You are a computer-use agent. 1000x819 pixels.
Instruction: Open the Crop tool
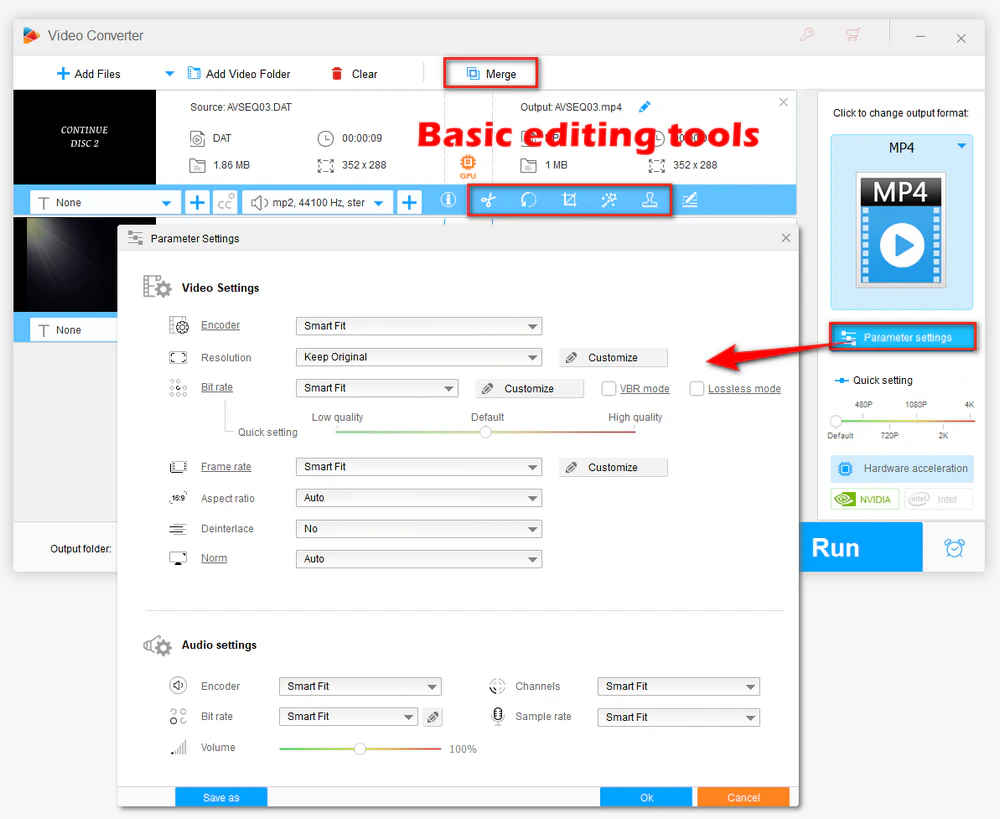point(569,201)
